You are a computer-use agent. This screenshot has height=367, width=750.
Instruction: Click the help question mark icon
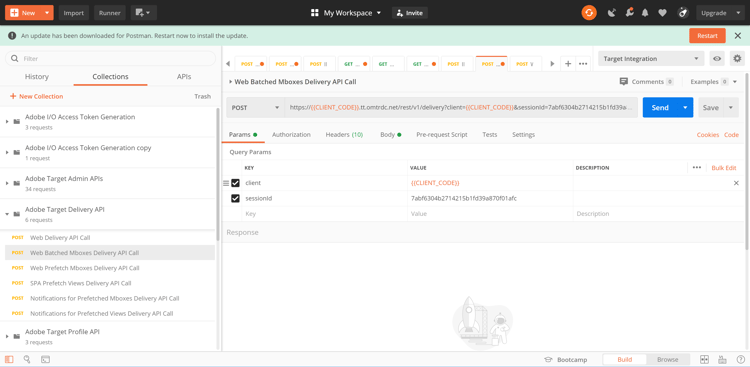click(740, 359)
